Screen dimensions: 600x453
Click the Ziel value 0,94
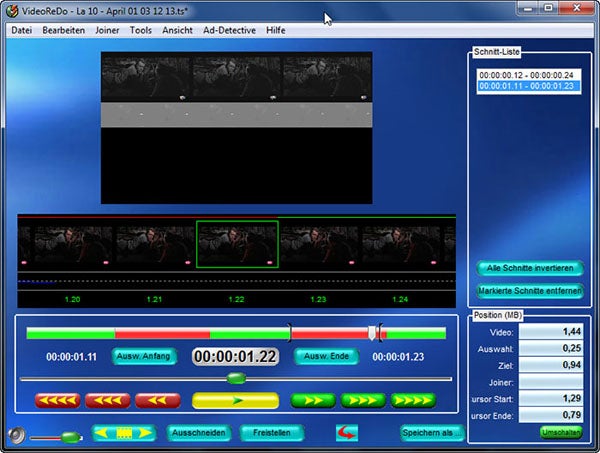tap(551, 365)
